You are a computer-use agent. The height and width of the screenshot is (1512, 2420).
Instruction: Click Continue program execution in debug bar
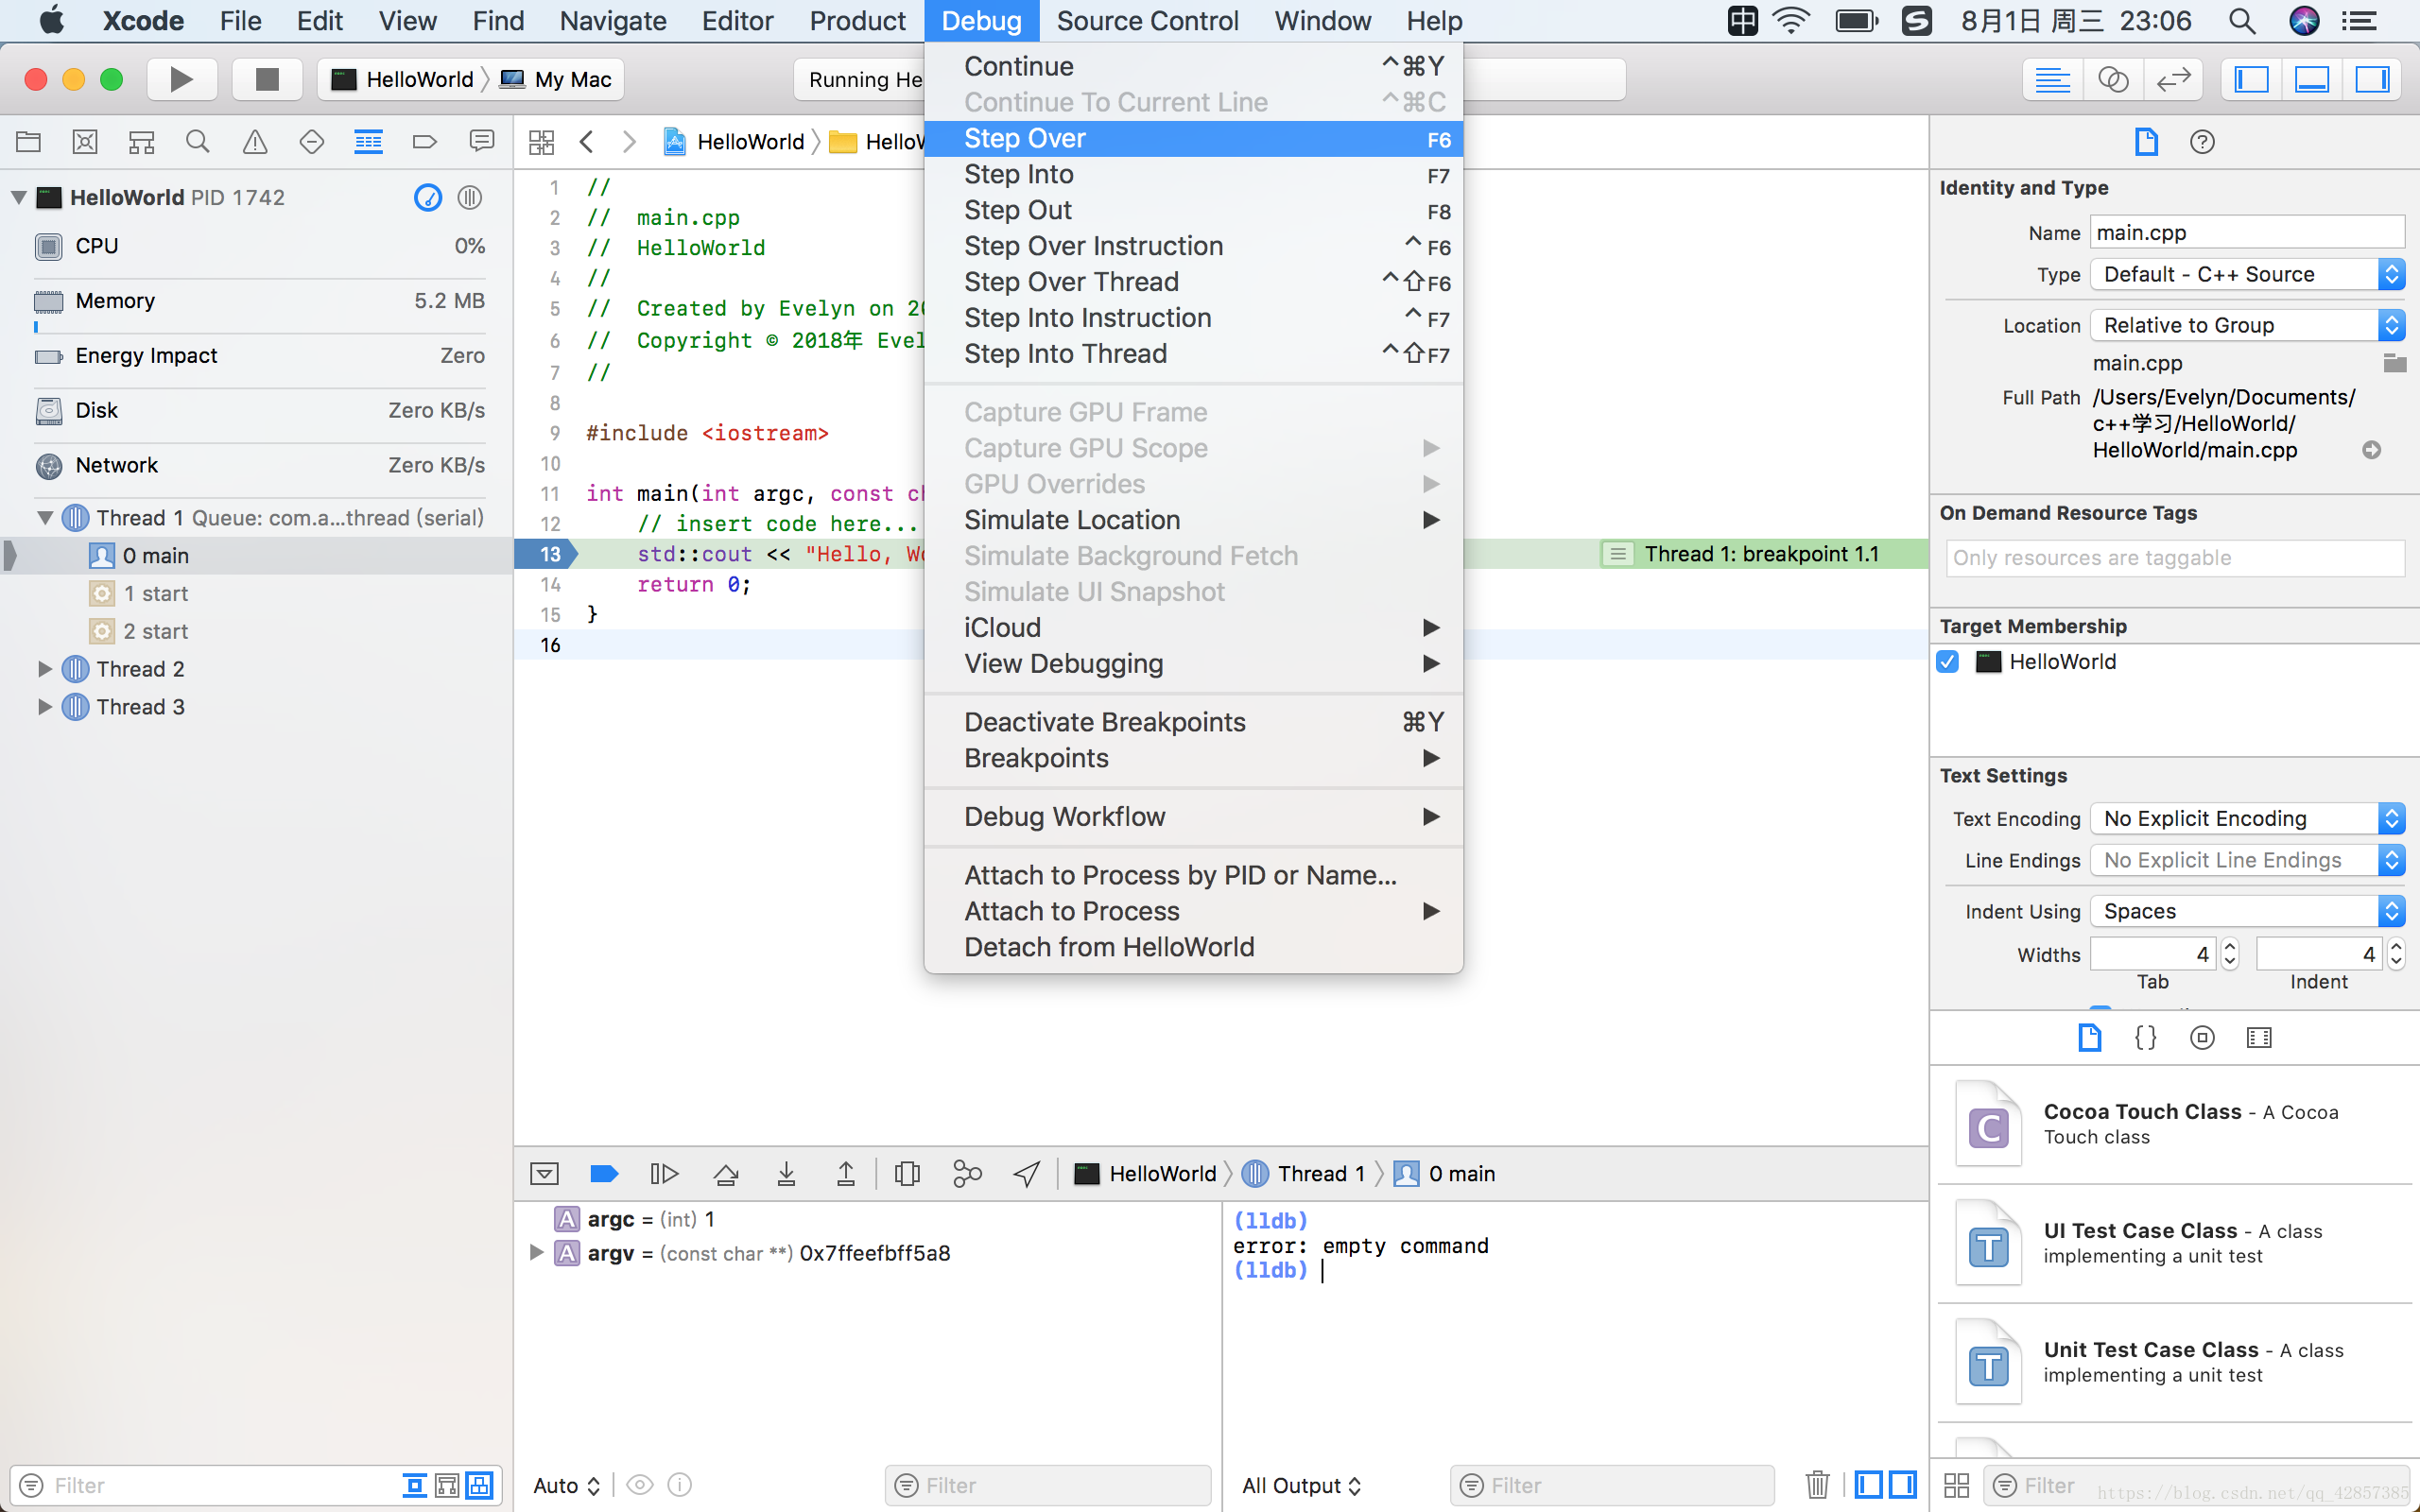click(664, 1173)
